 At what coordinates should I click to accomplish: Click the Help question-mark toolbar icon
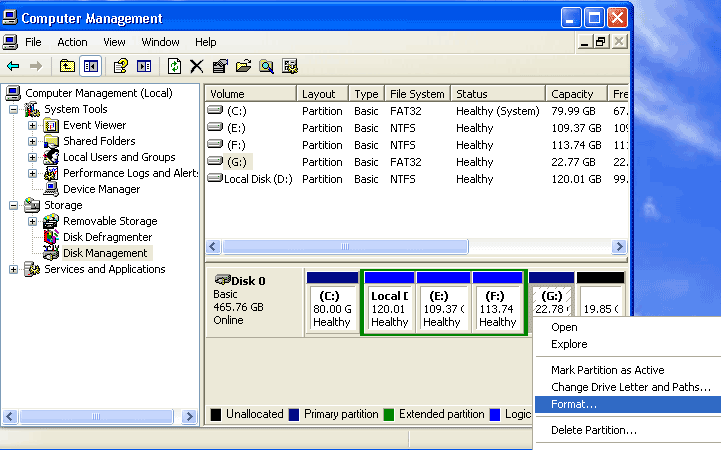pyautogui.click(x=120, y=67)
